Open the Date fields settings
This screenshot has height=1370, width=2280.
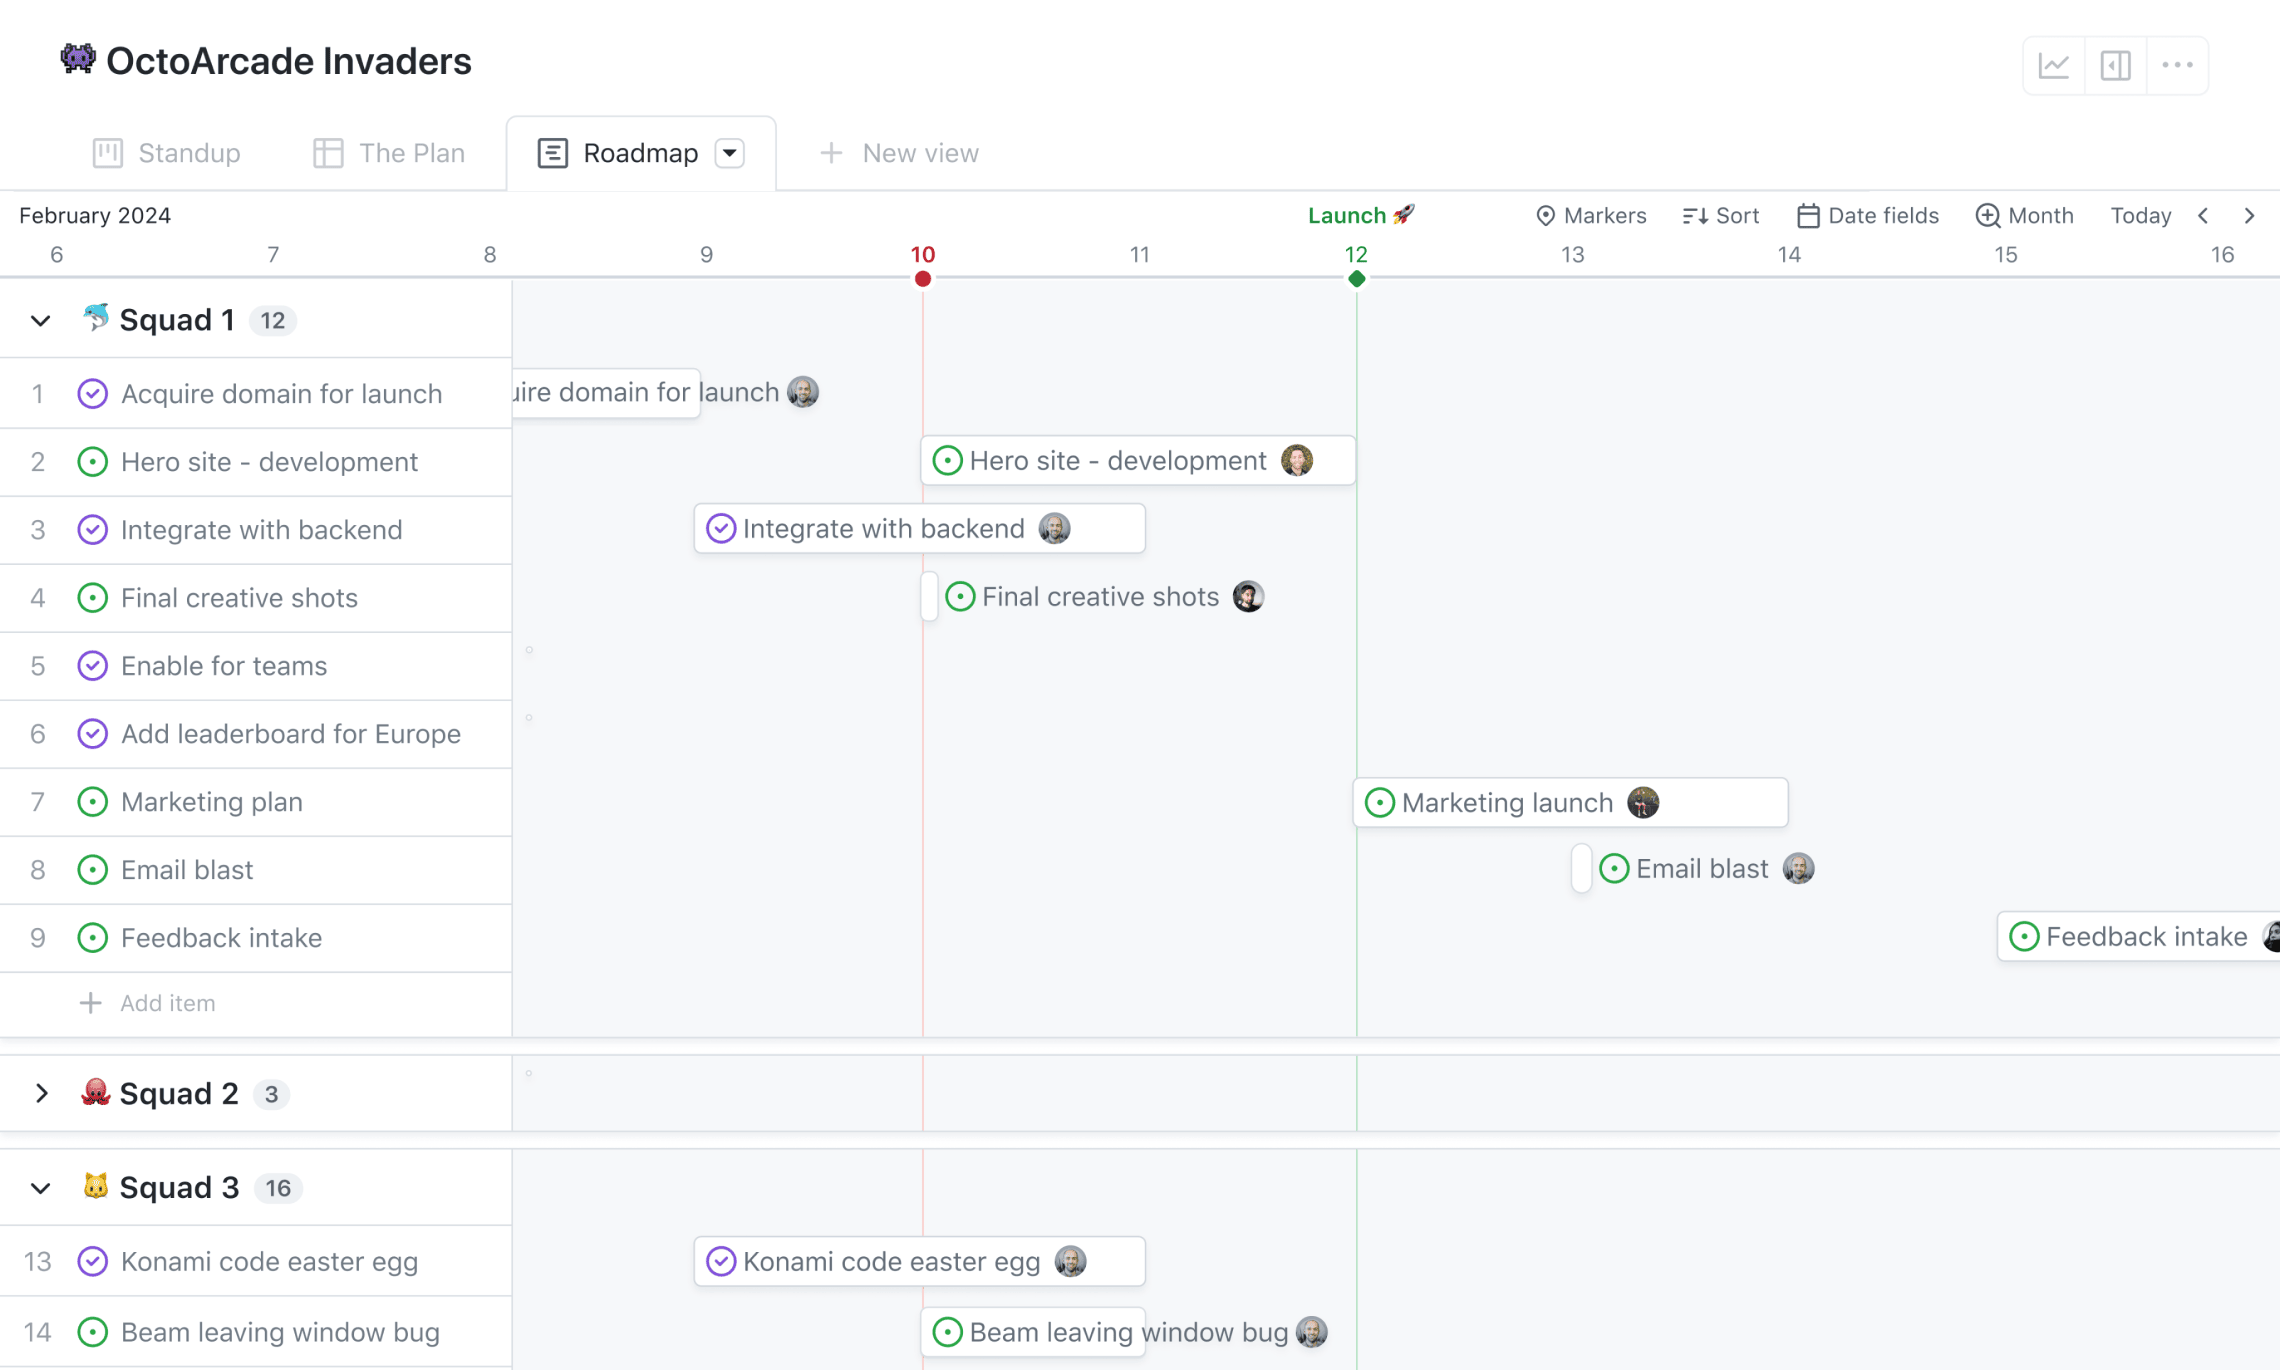(x=1866, y=215)
